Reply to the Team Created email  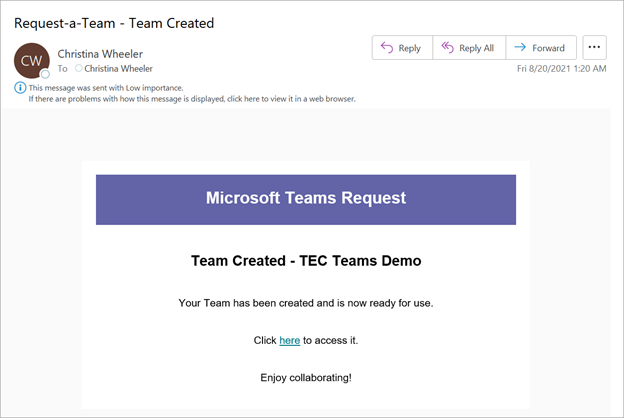(x=402, y=48)
